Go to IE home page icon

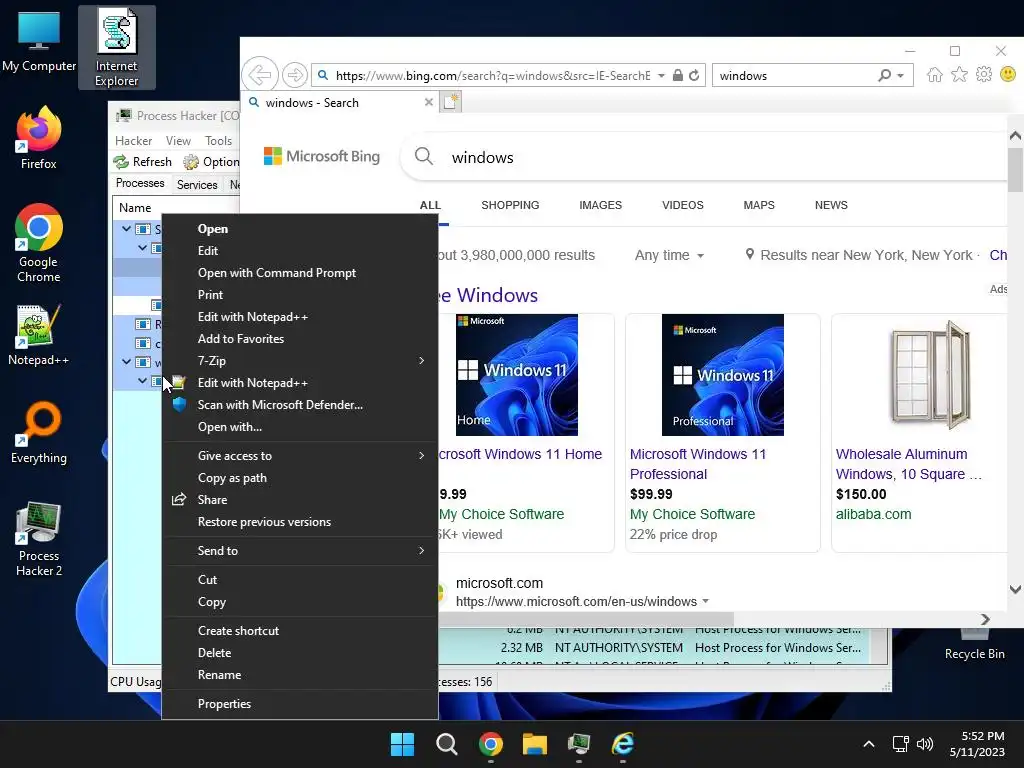click(935, 75)
